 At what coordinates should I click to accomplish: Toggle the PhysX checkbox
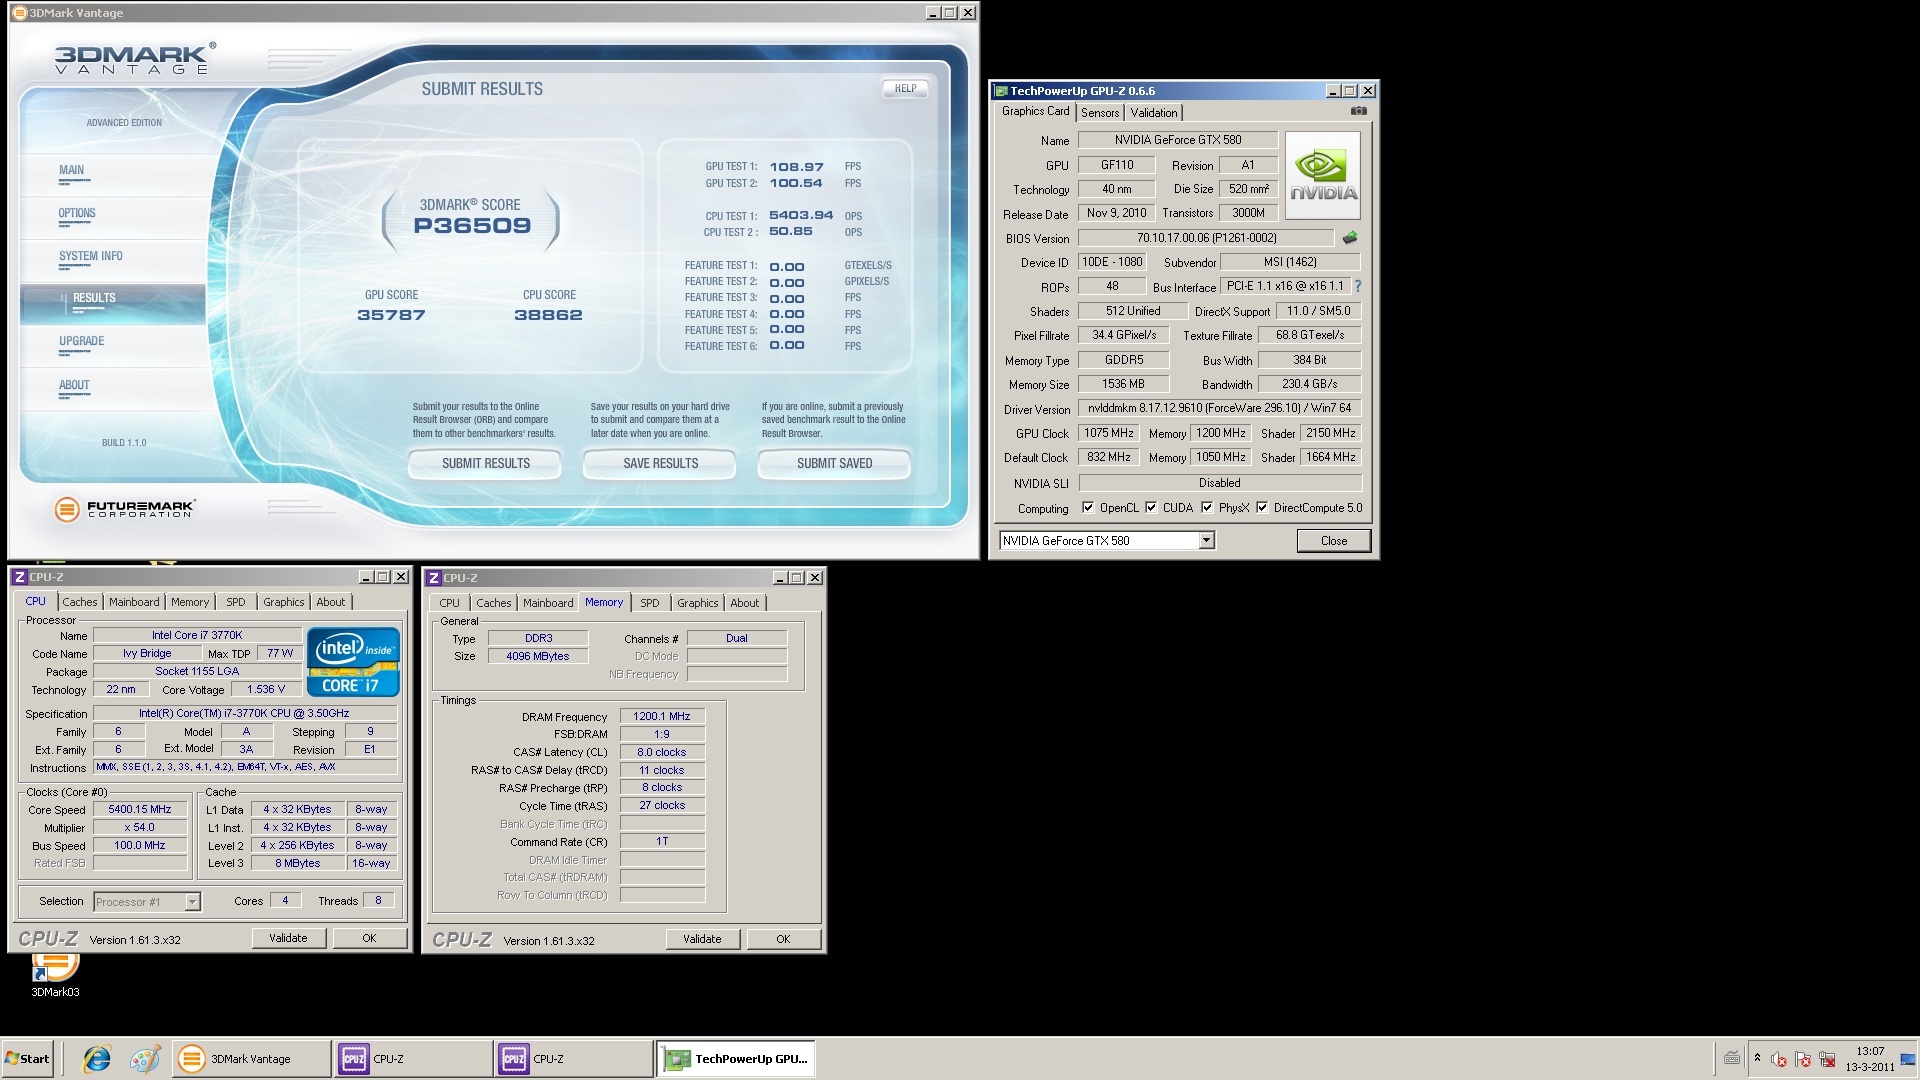(1207, 508)
